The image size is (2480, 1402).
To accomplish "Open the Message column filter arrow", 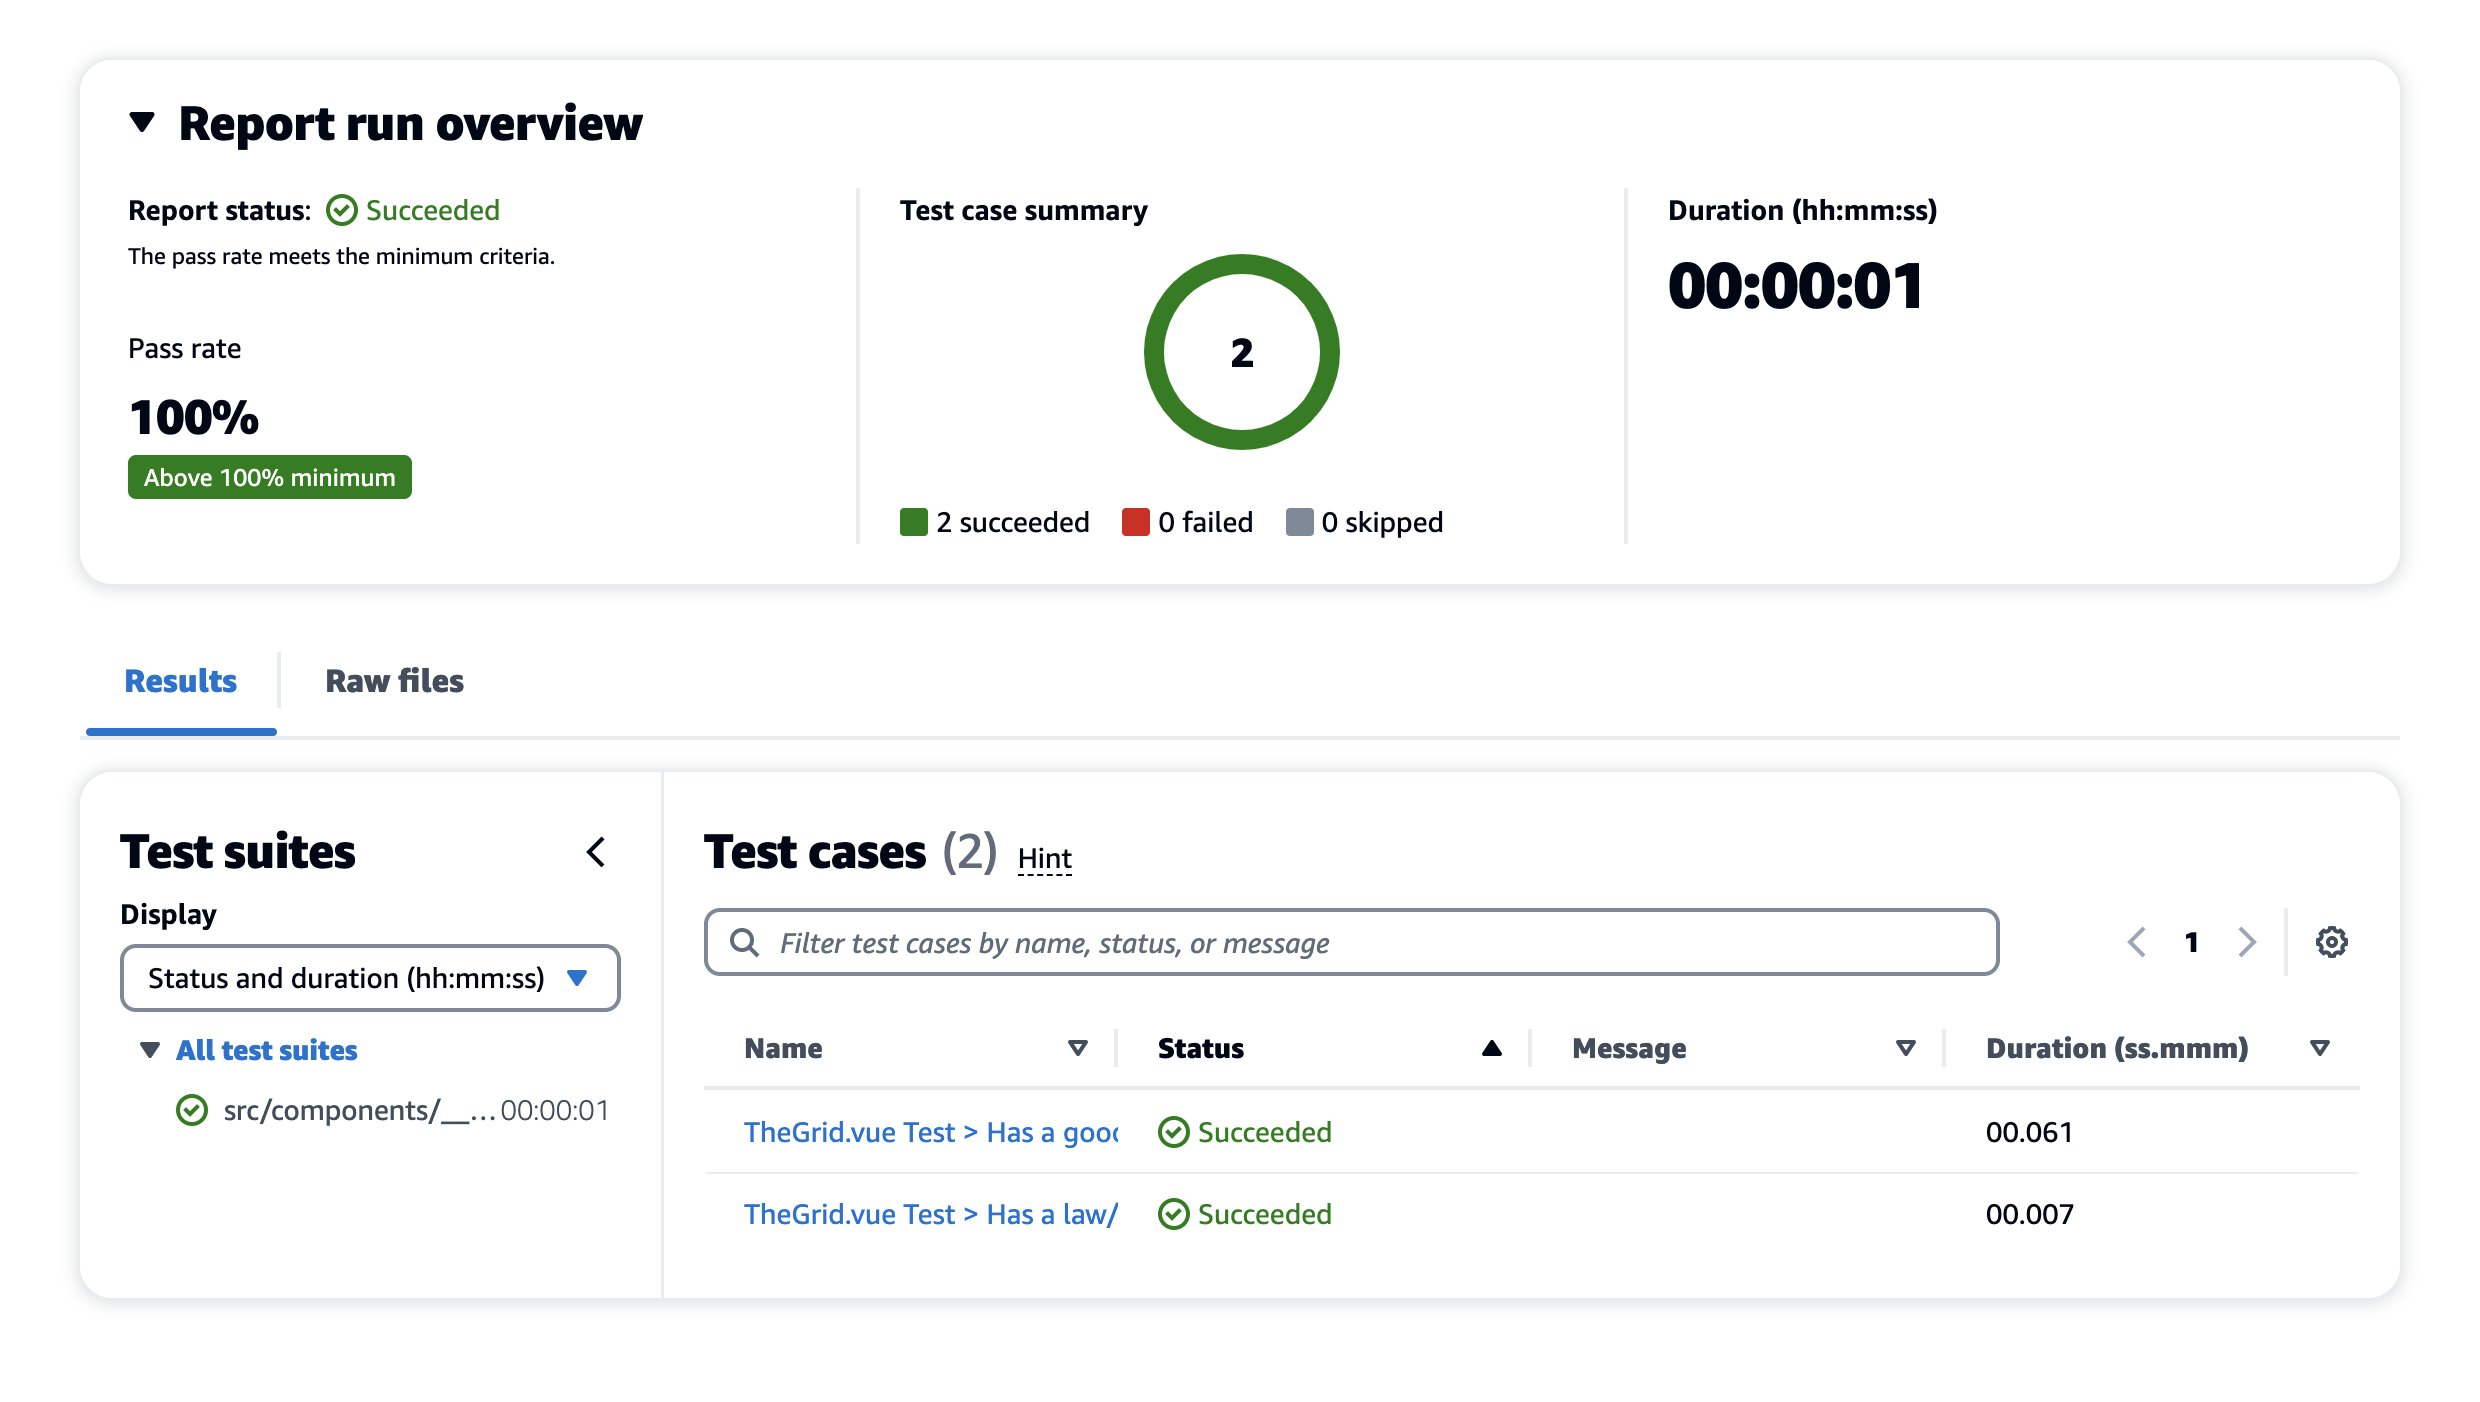I will (1906, 1048).
